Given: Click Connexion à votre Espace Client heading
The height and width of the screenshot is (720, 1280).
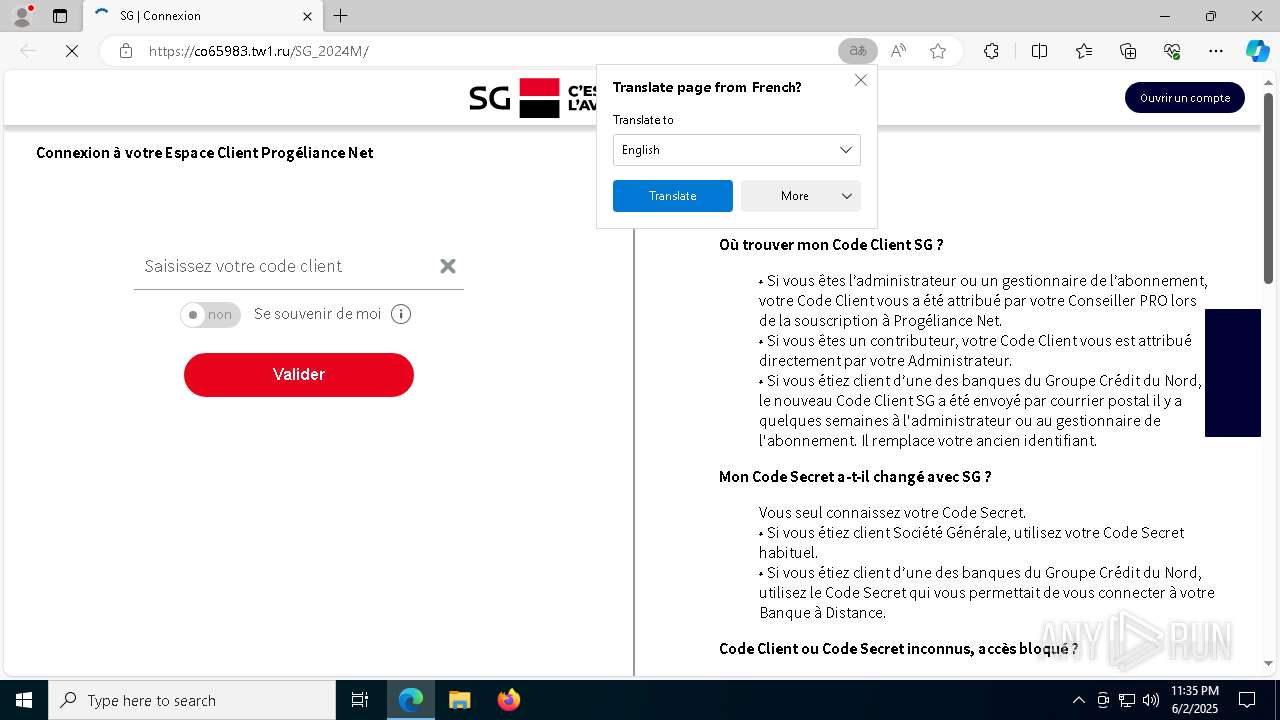Looking at the screenshot, I should pos(204,153).
